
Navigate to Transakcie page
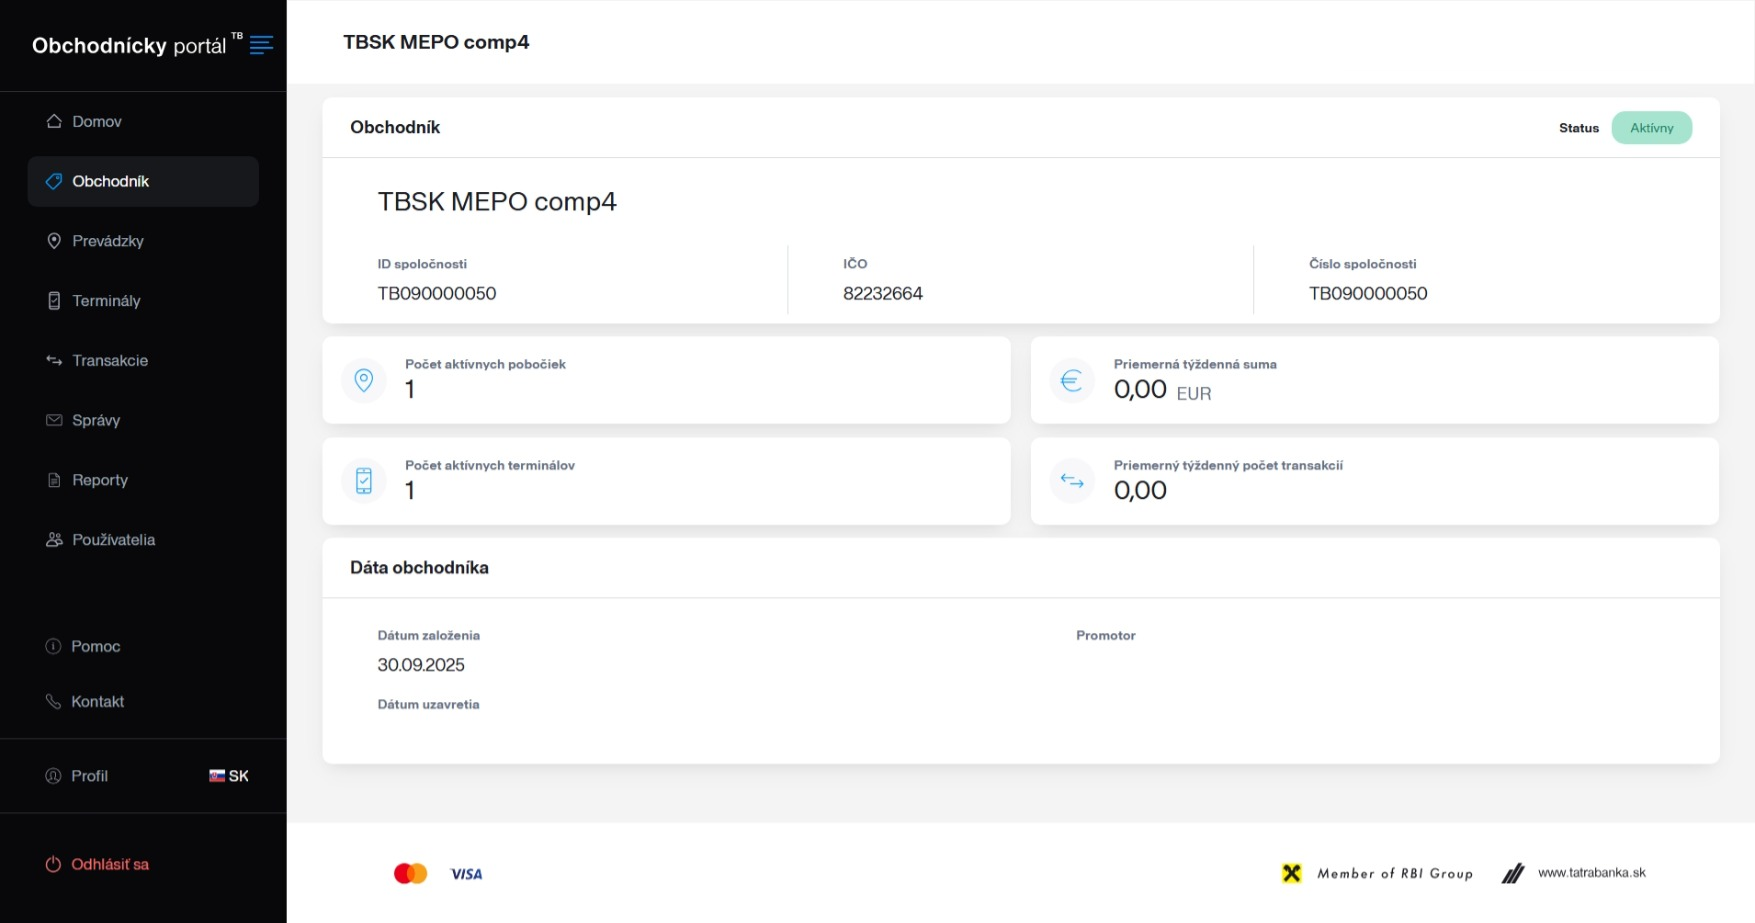[109, 361]
